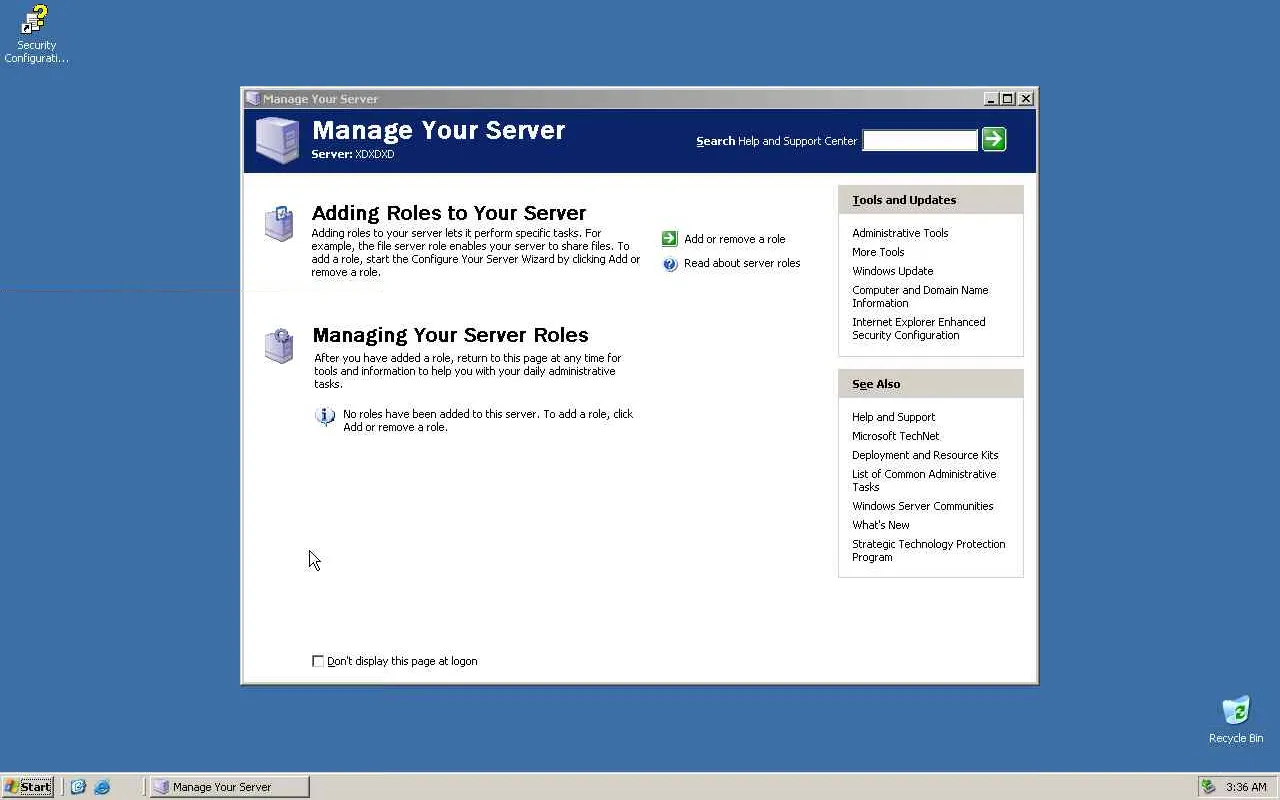
Task: Click the Show Desktop quick launch icon
Action: click(x=78, y=787)
